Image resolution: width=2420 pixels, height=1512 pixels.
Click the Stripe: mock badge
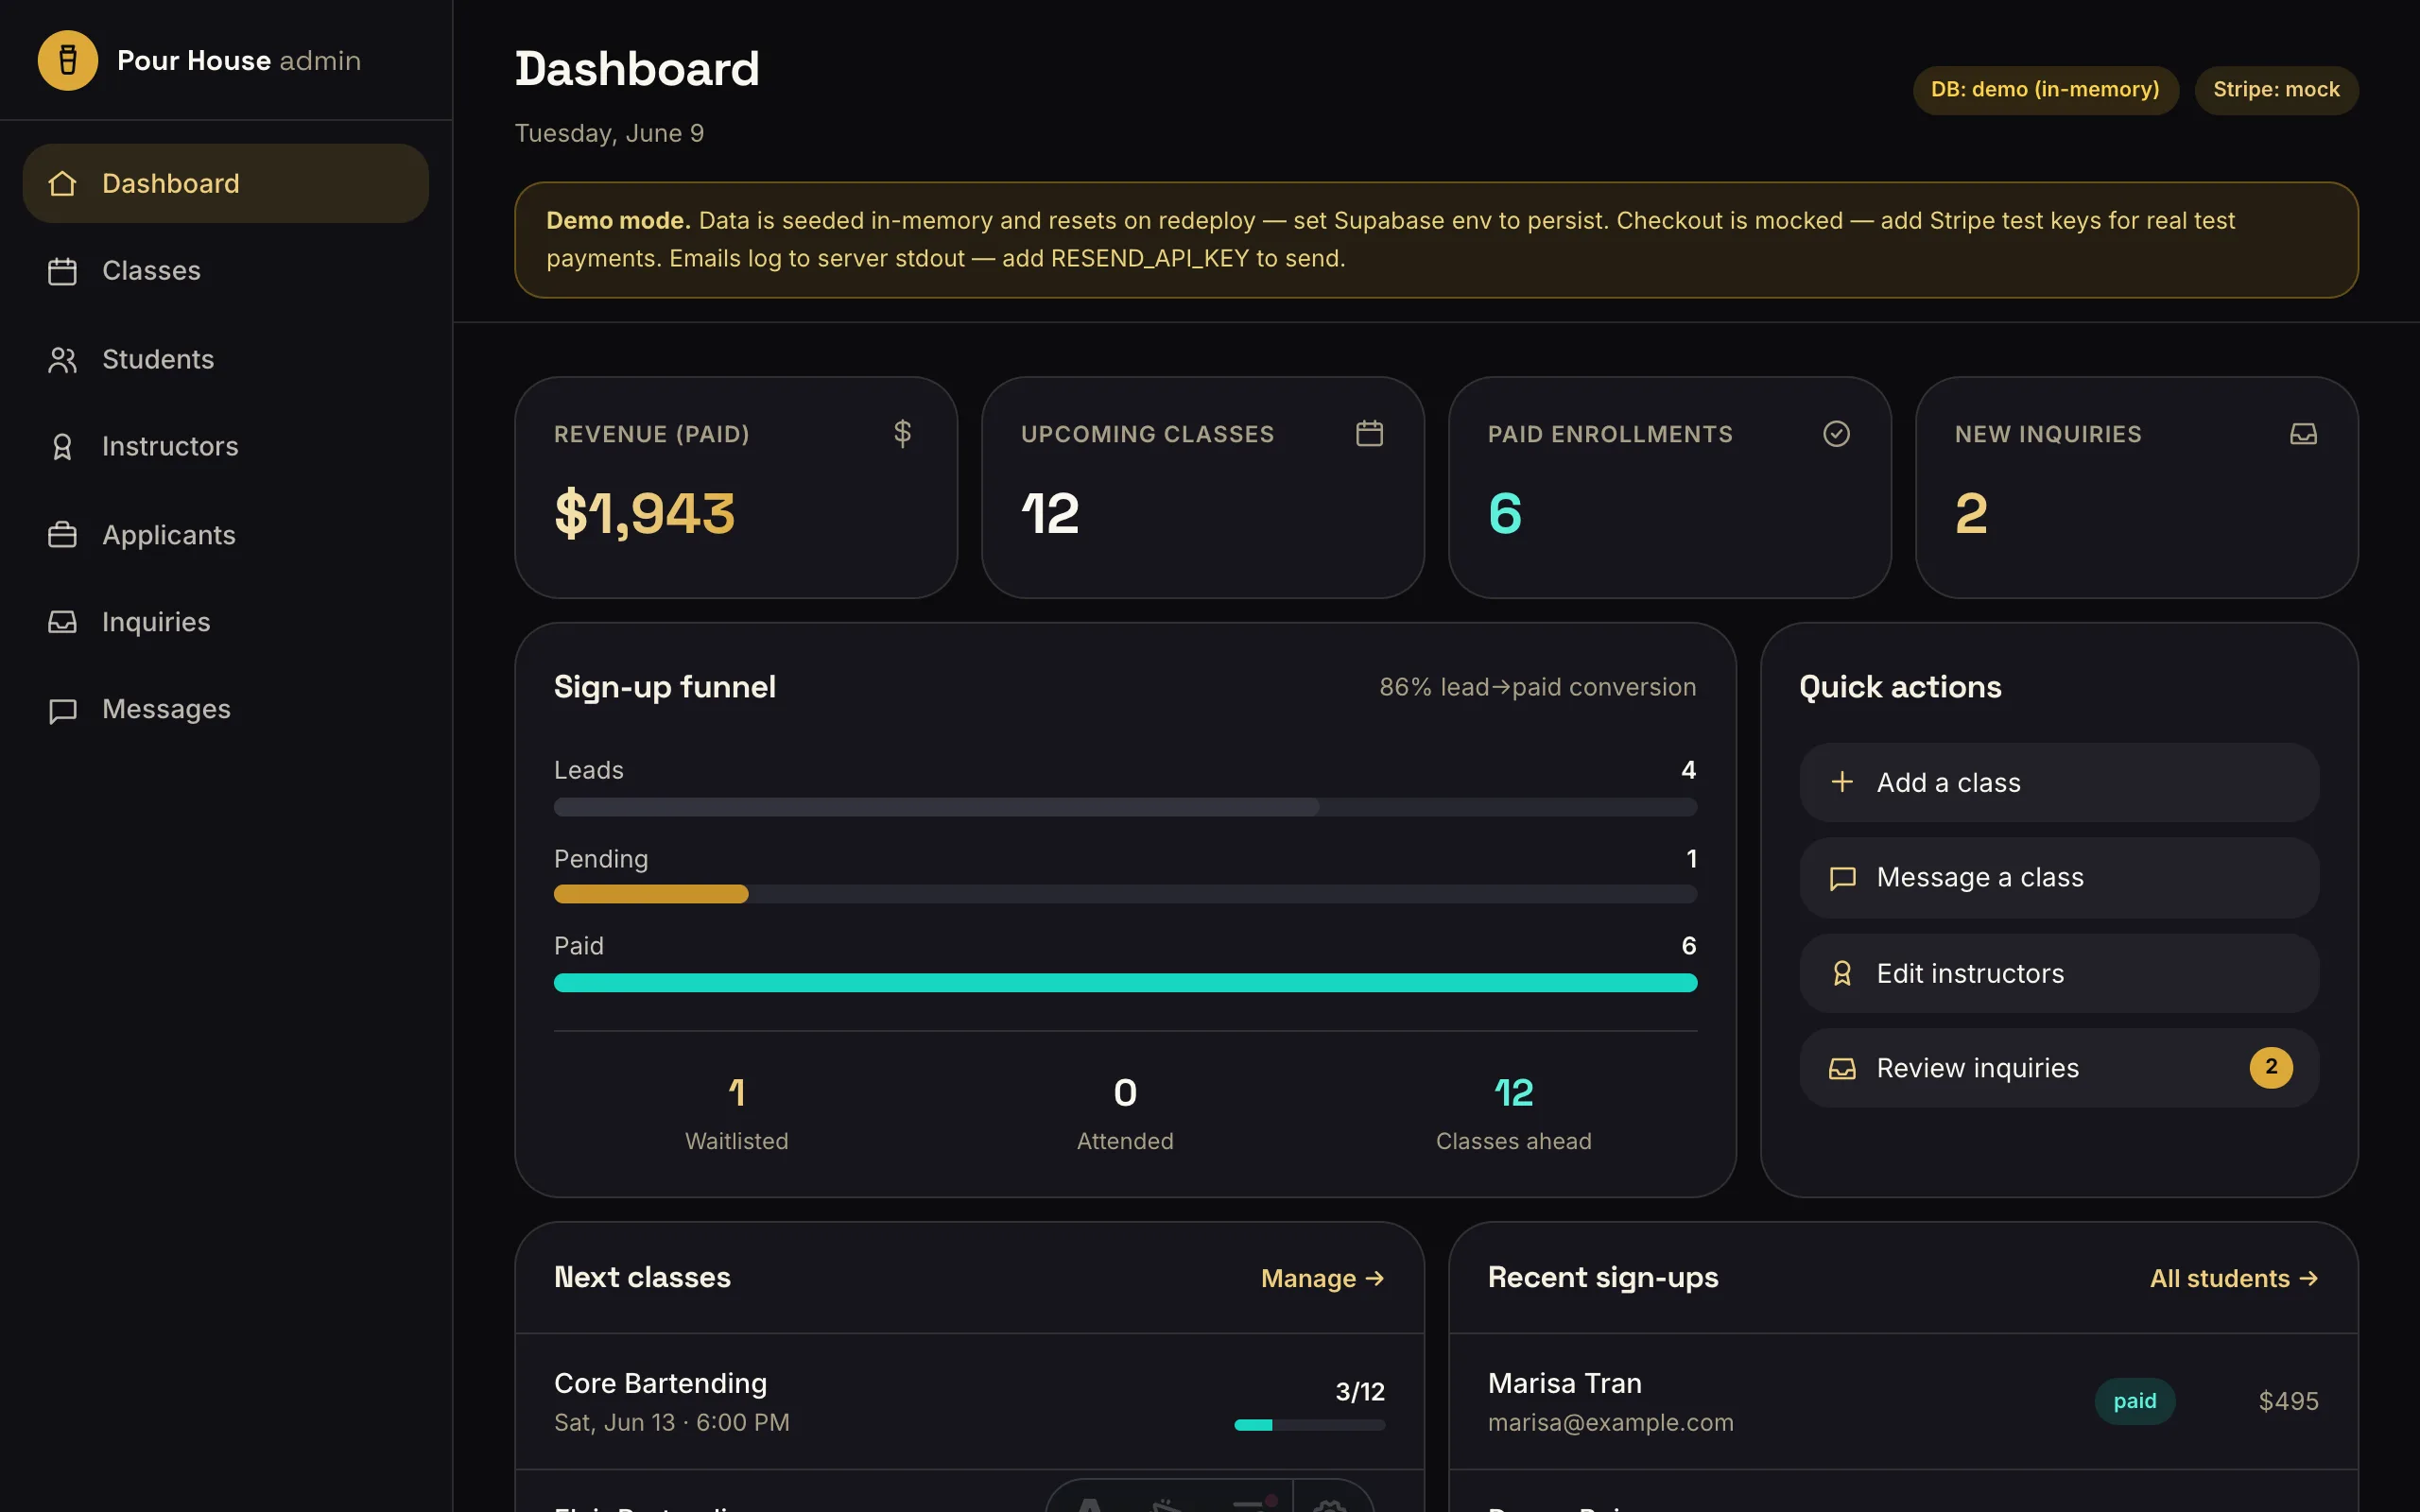[x=2276, y=90]
